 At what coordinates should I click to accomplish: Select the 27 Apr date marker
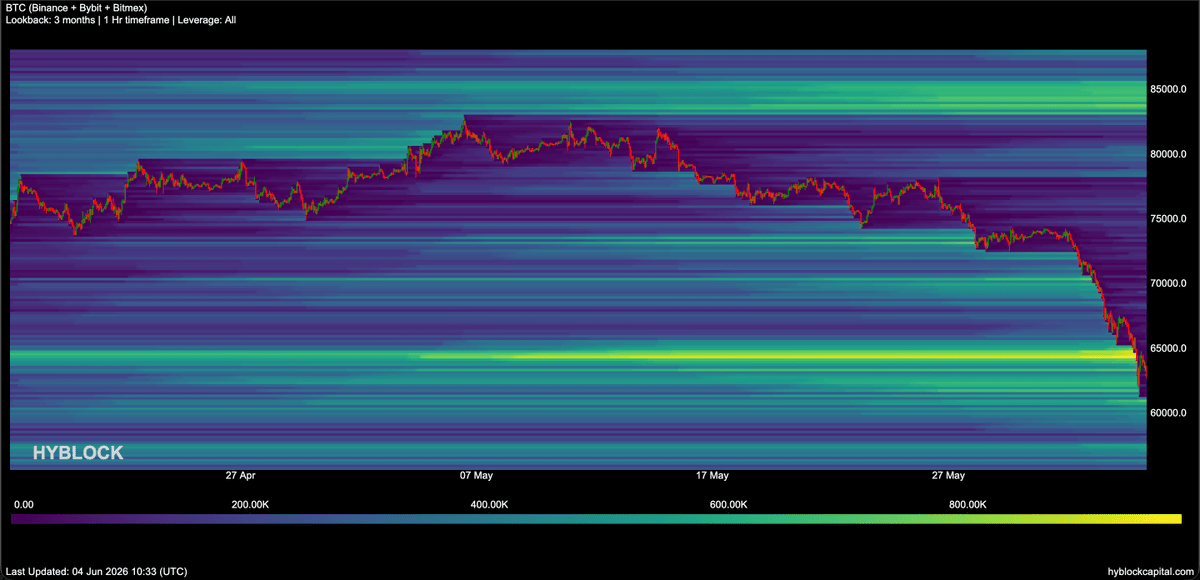(x=241, y=476)
